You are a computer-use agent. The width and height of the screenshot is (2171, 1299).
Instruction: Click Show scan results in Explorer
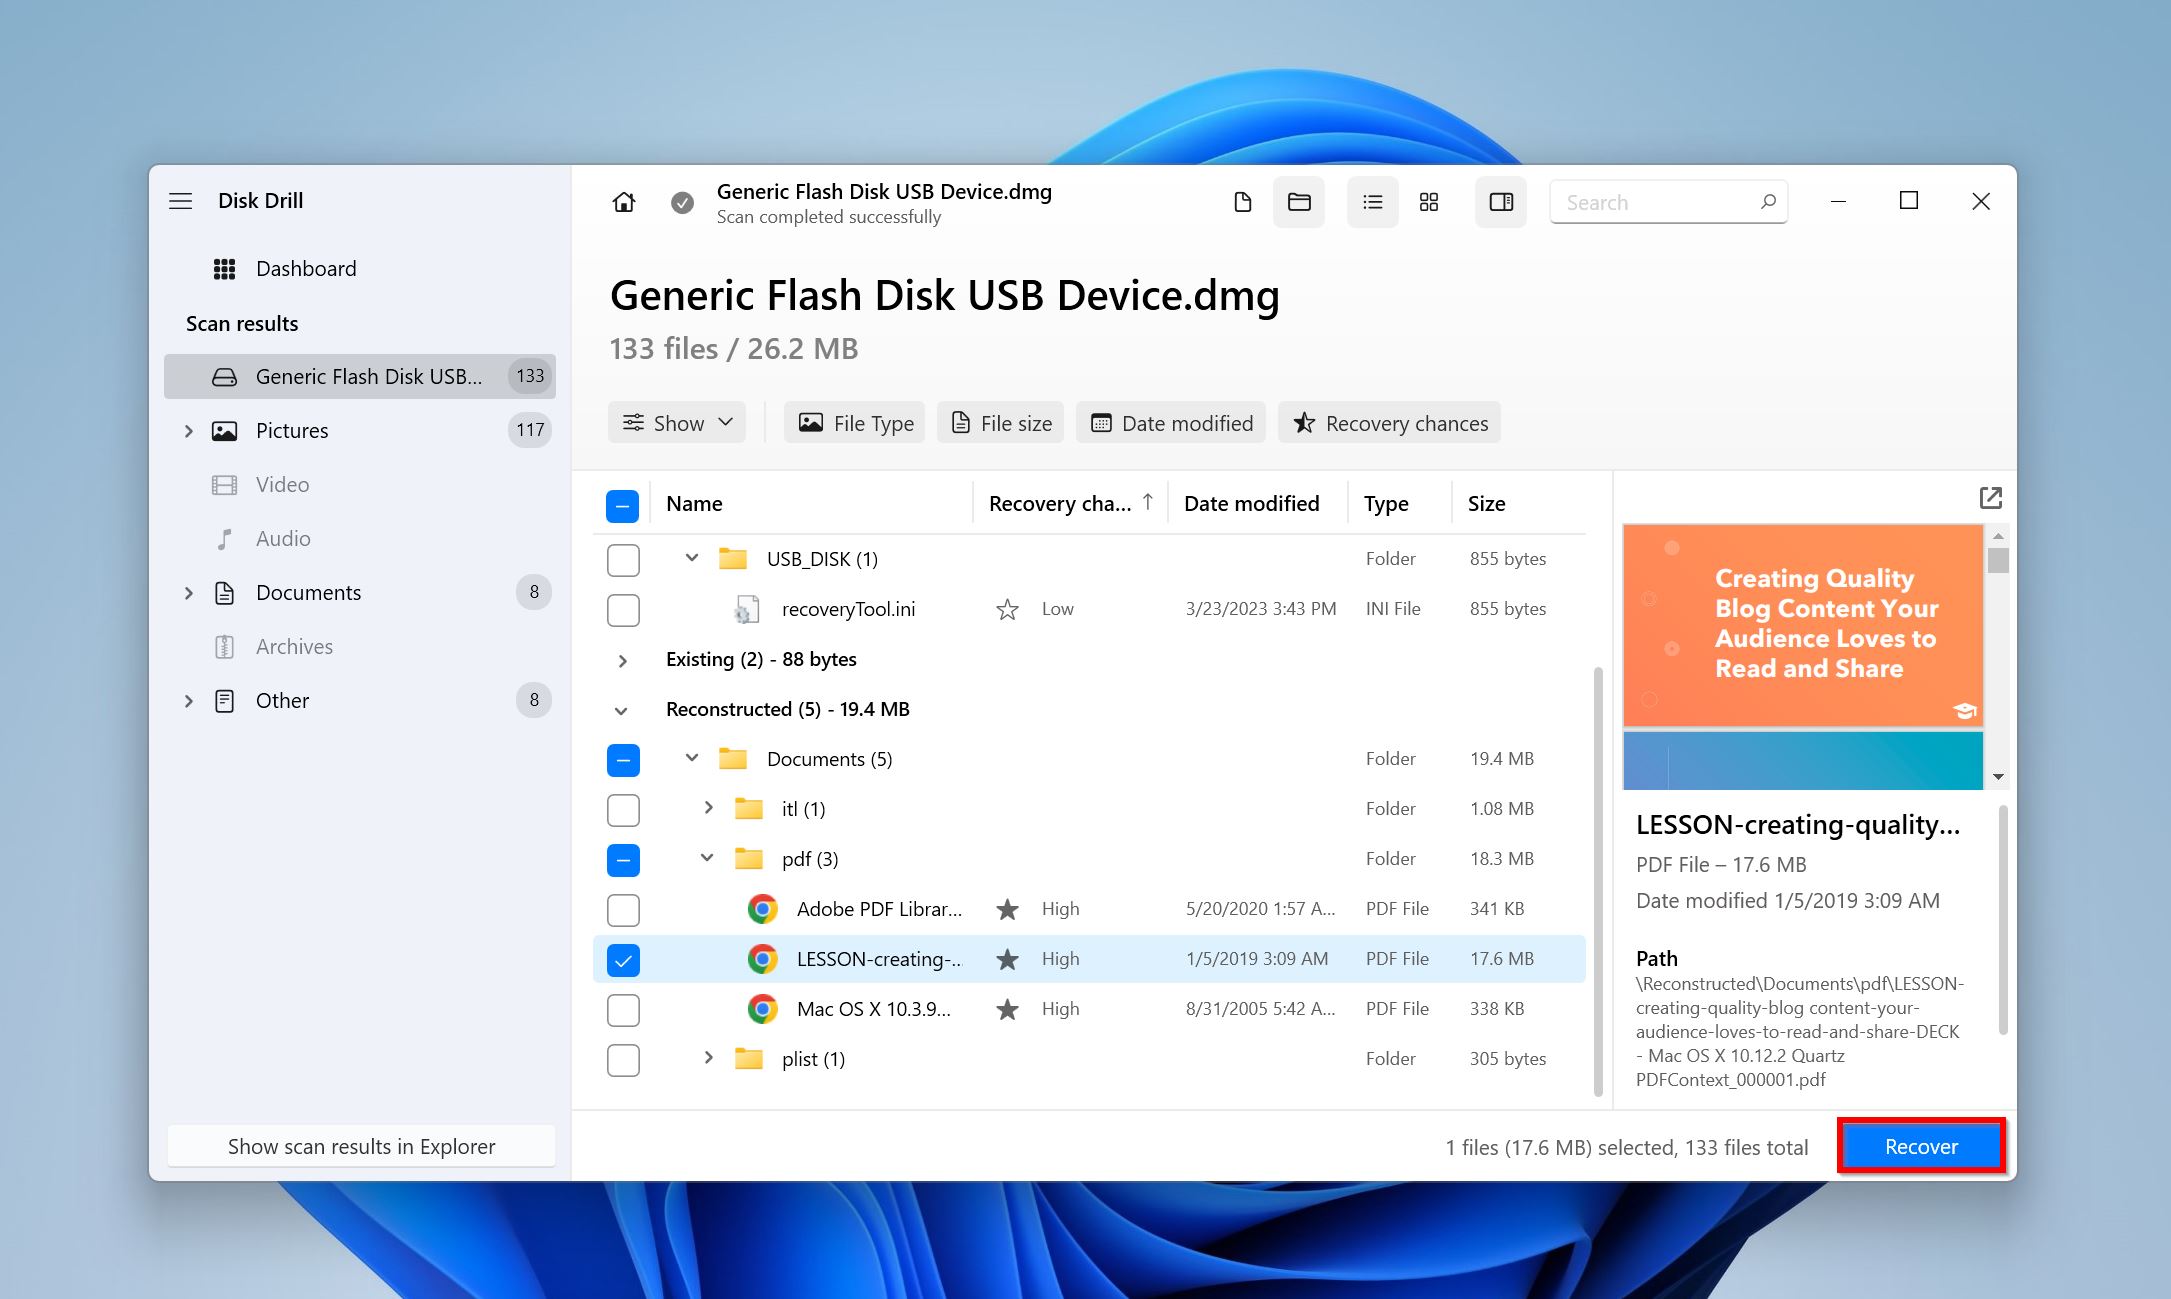point(363,1144)
